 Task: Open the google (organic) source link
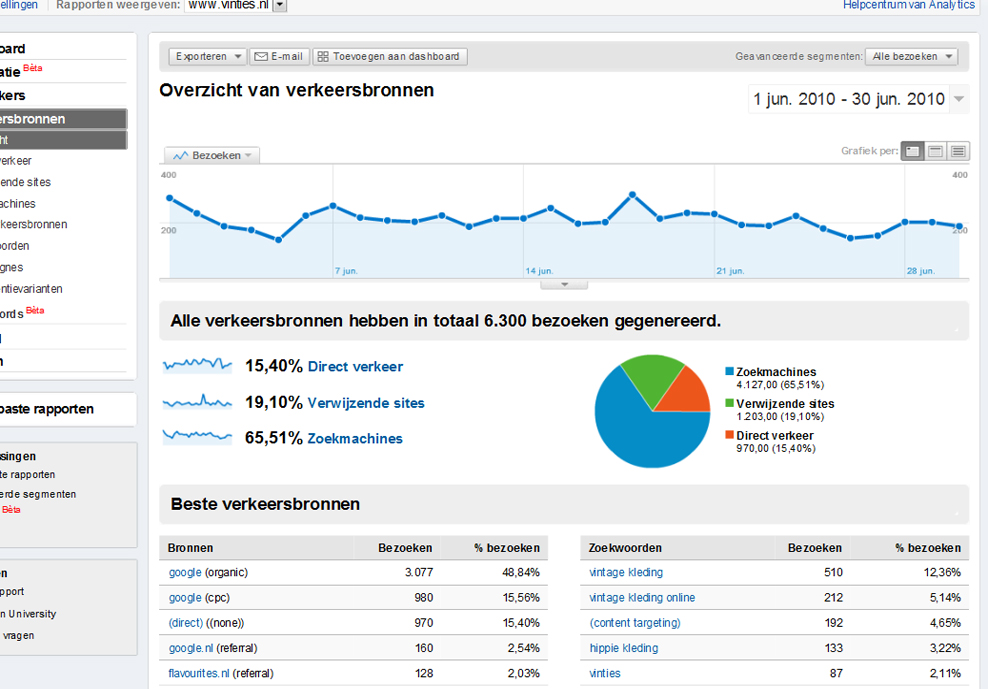185,572
